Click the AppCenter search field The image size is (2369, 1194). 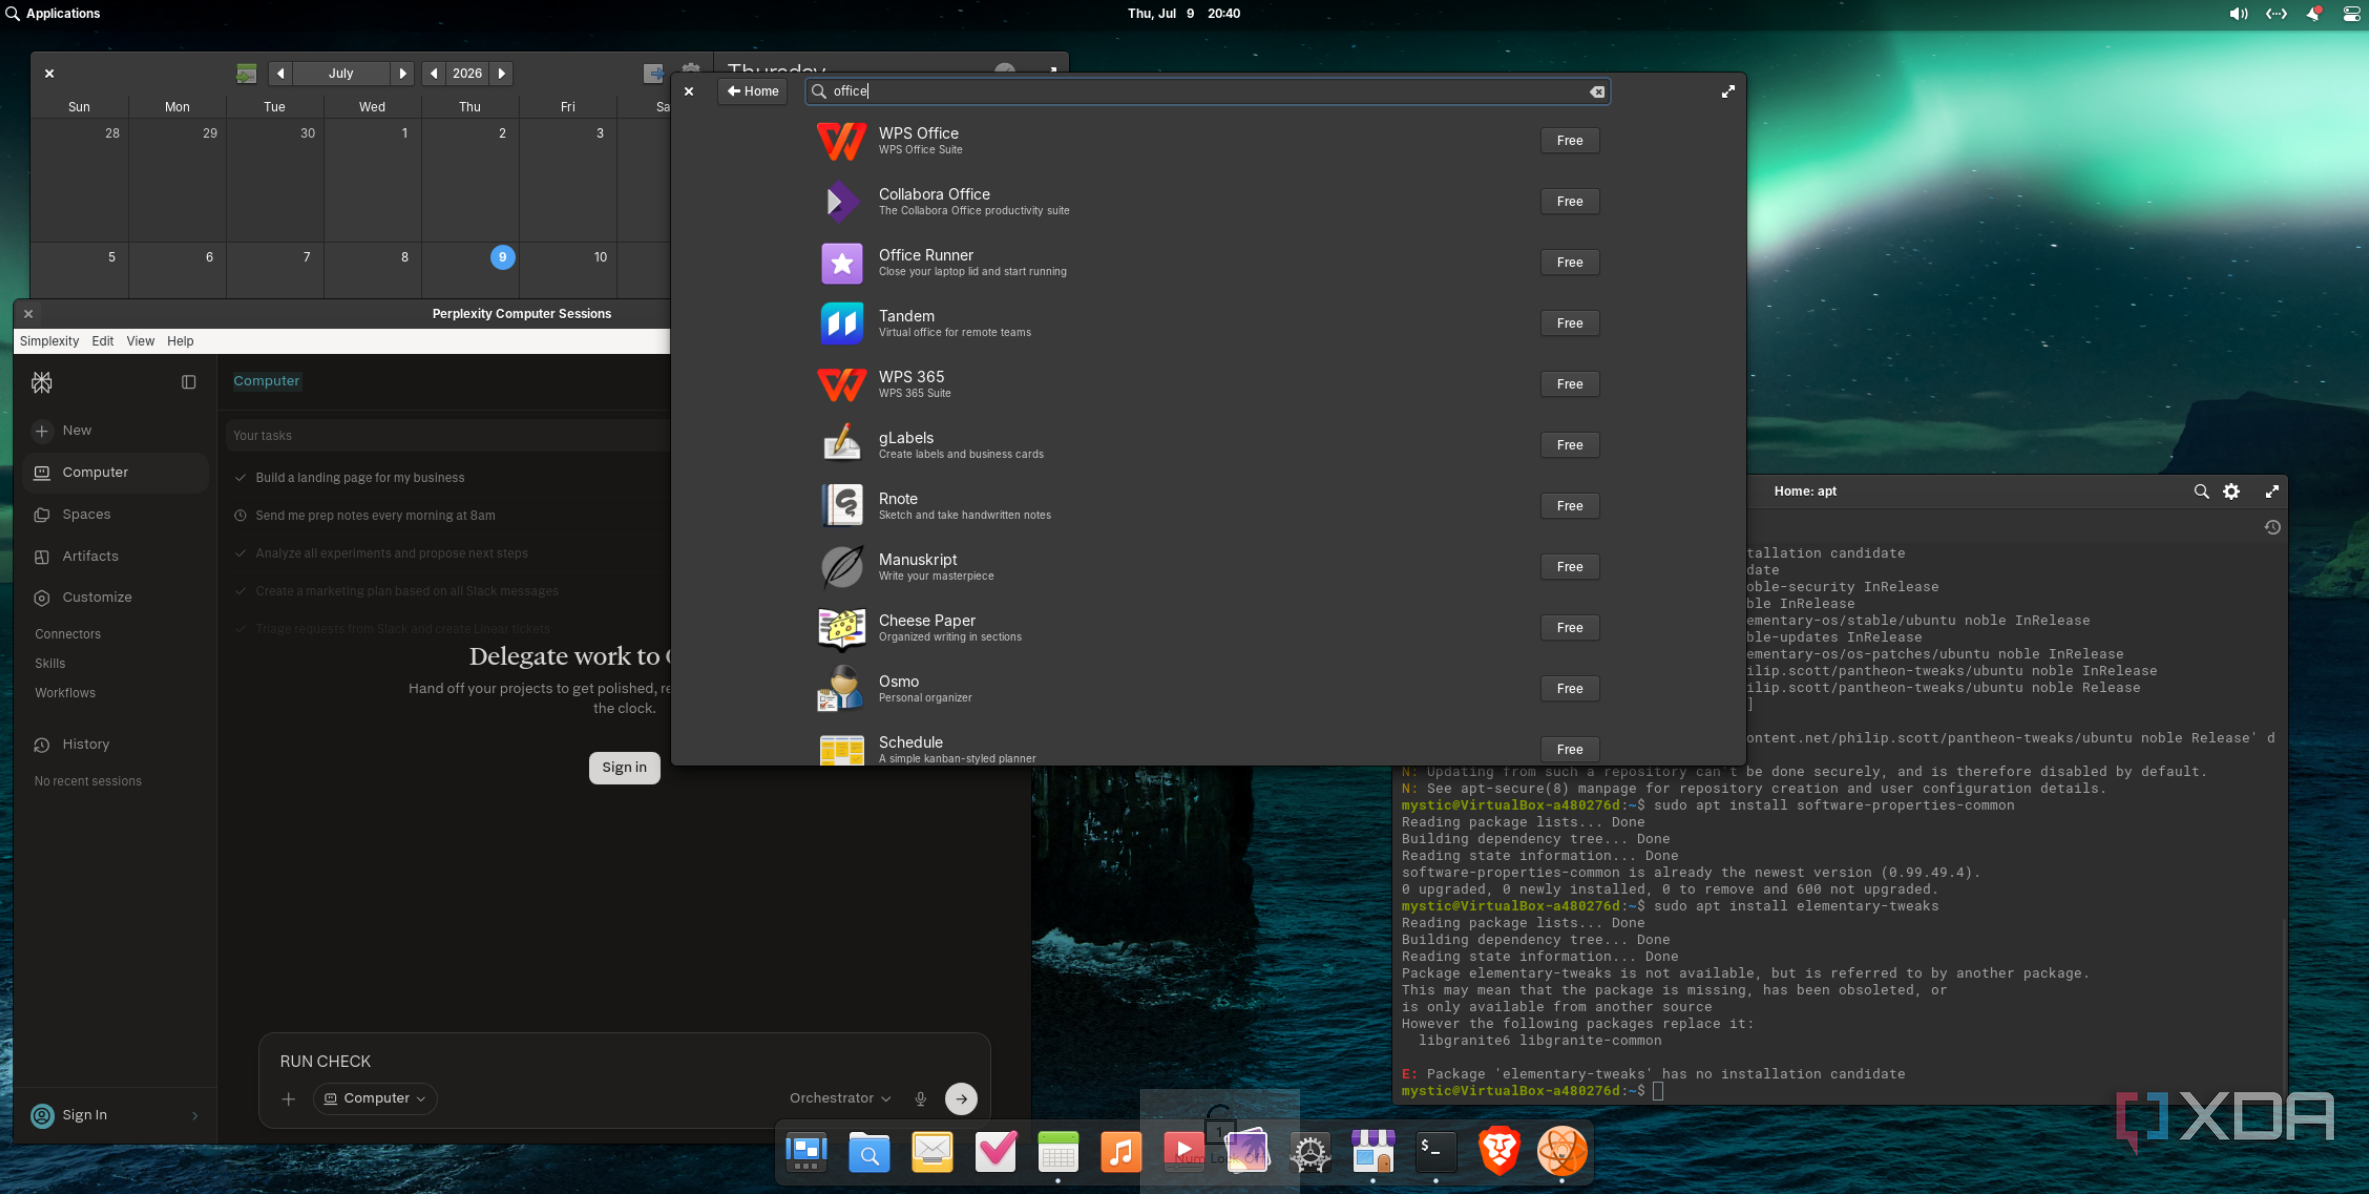point(1207,91)
